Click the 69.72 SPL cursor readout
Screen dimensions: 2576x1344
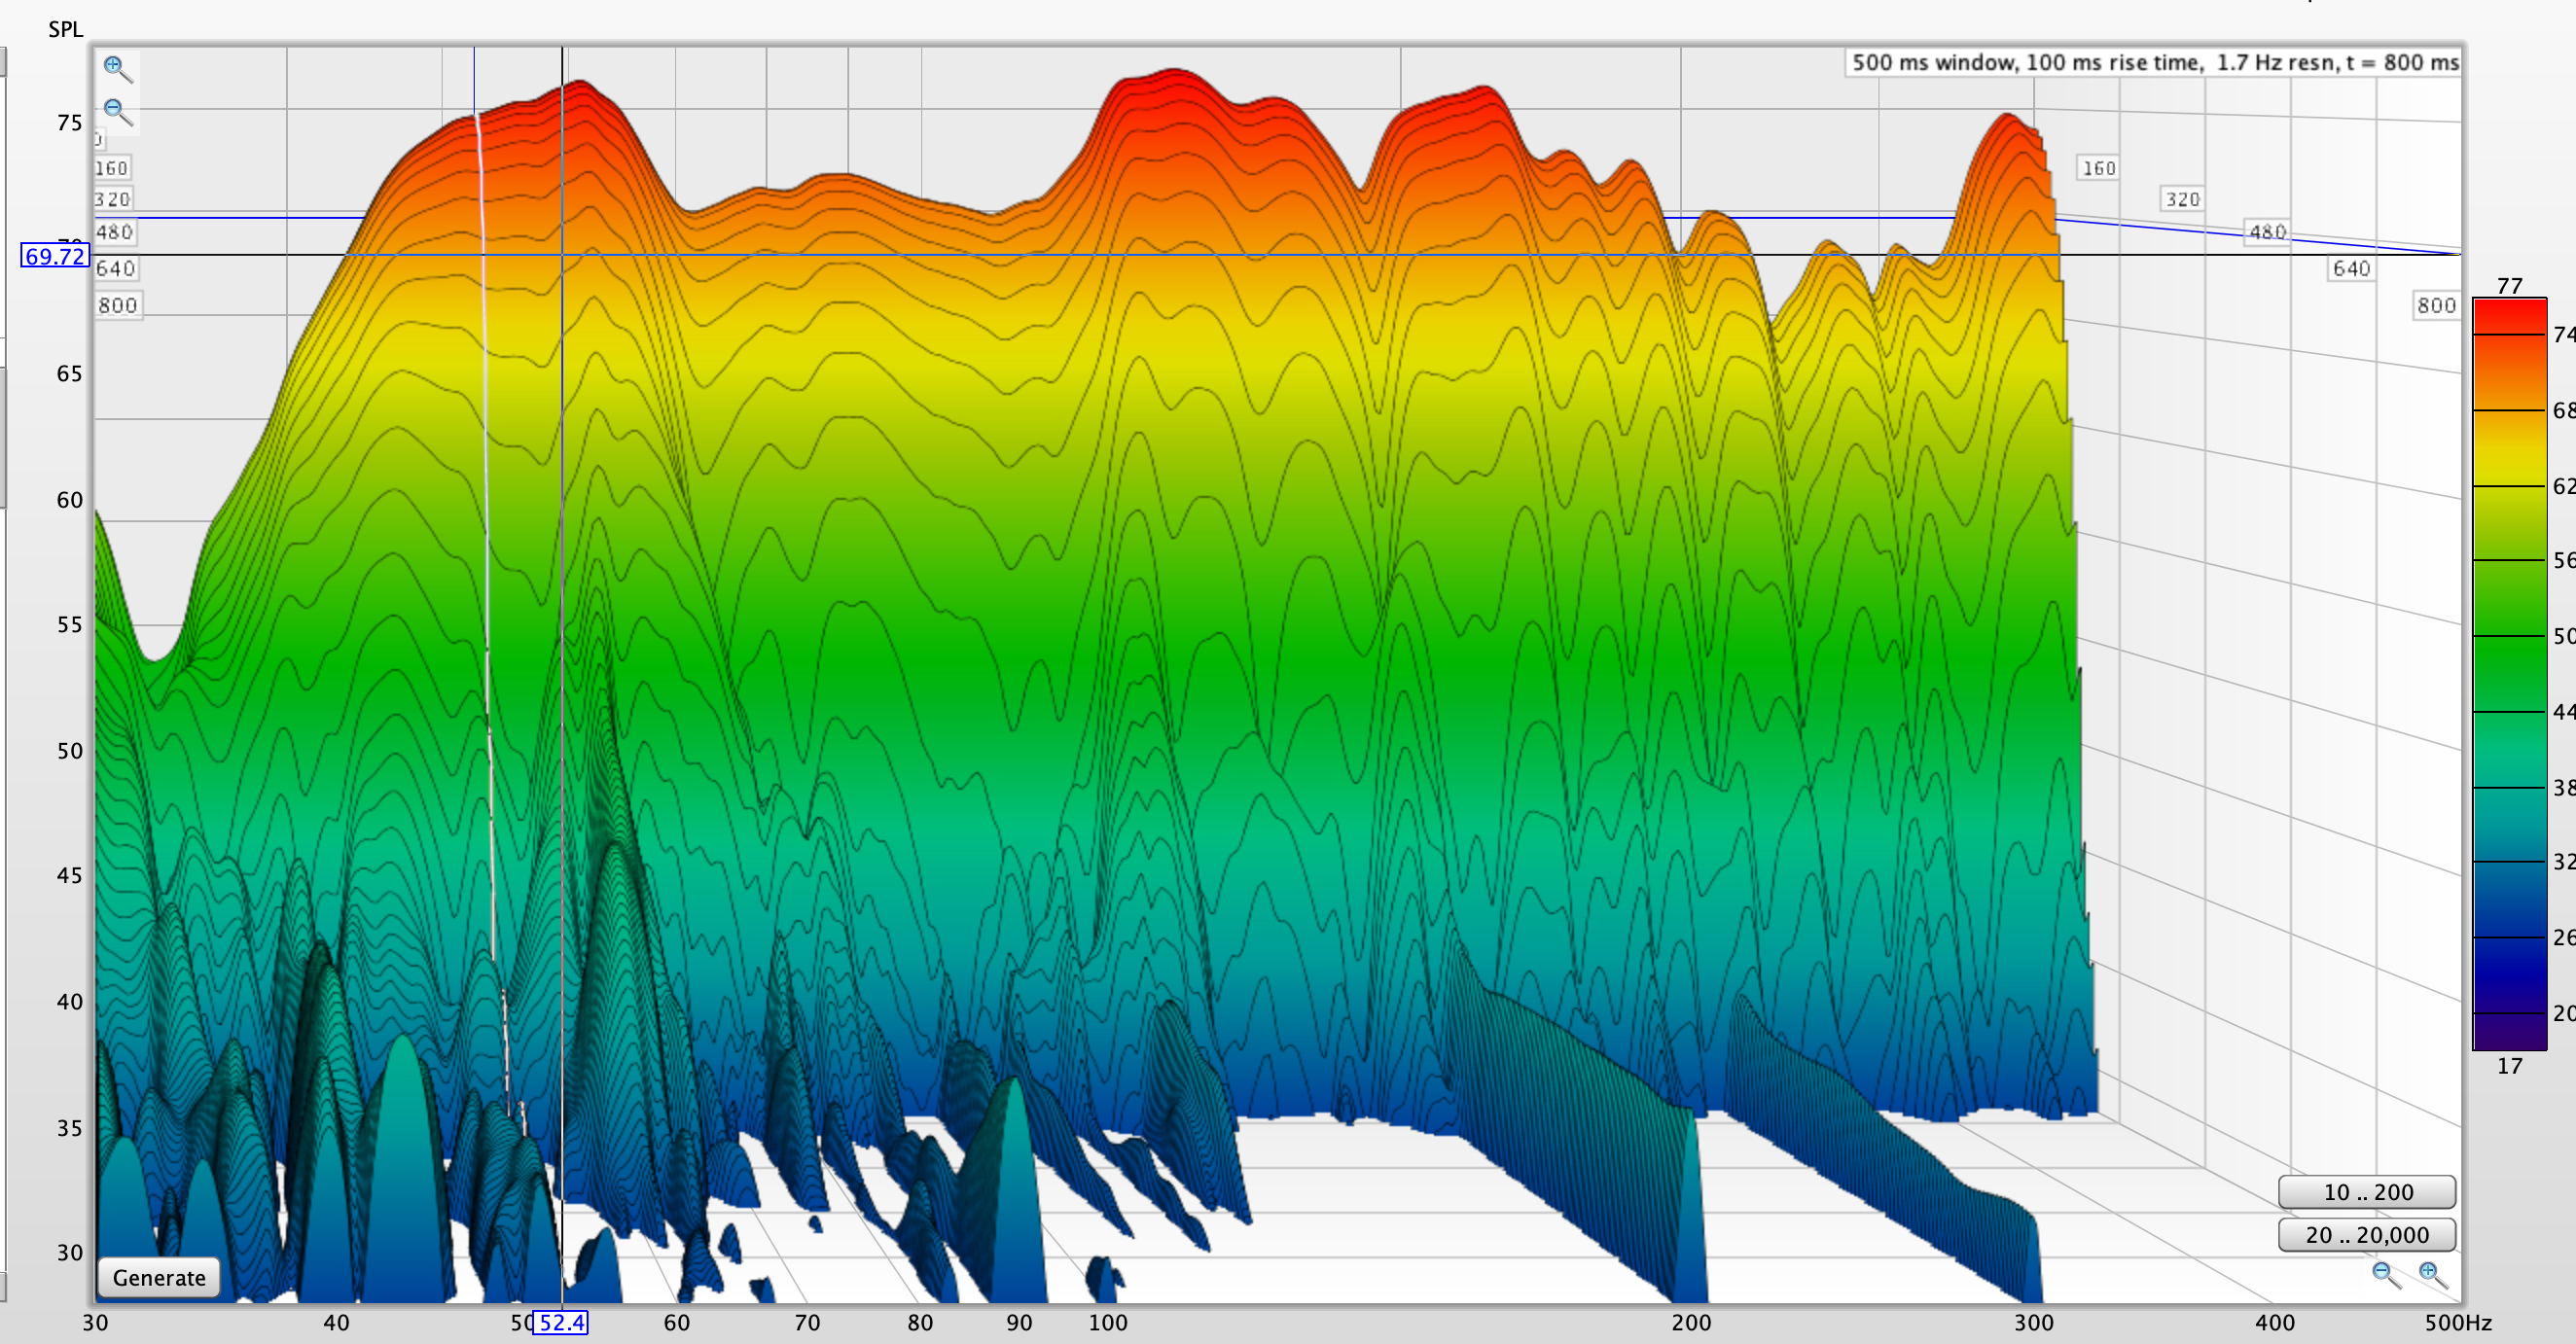(55, 256)
